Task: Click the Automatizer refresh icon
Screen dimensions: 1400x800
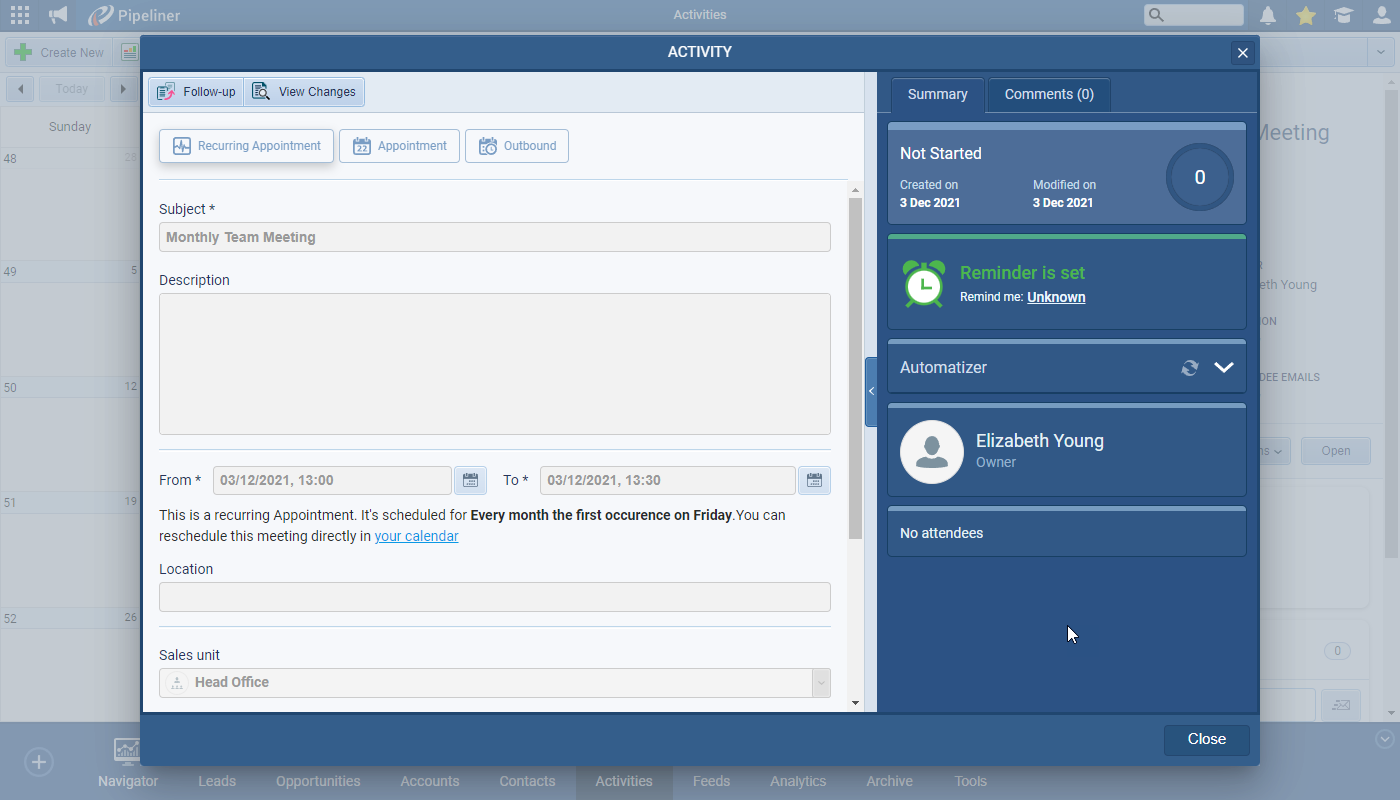Action: pyautogui.click(x=1189, y=367)
